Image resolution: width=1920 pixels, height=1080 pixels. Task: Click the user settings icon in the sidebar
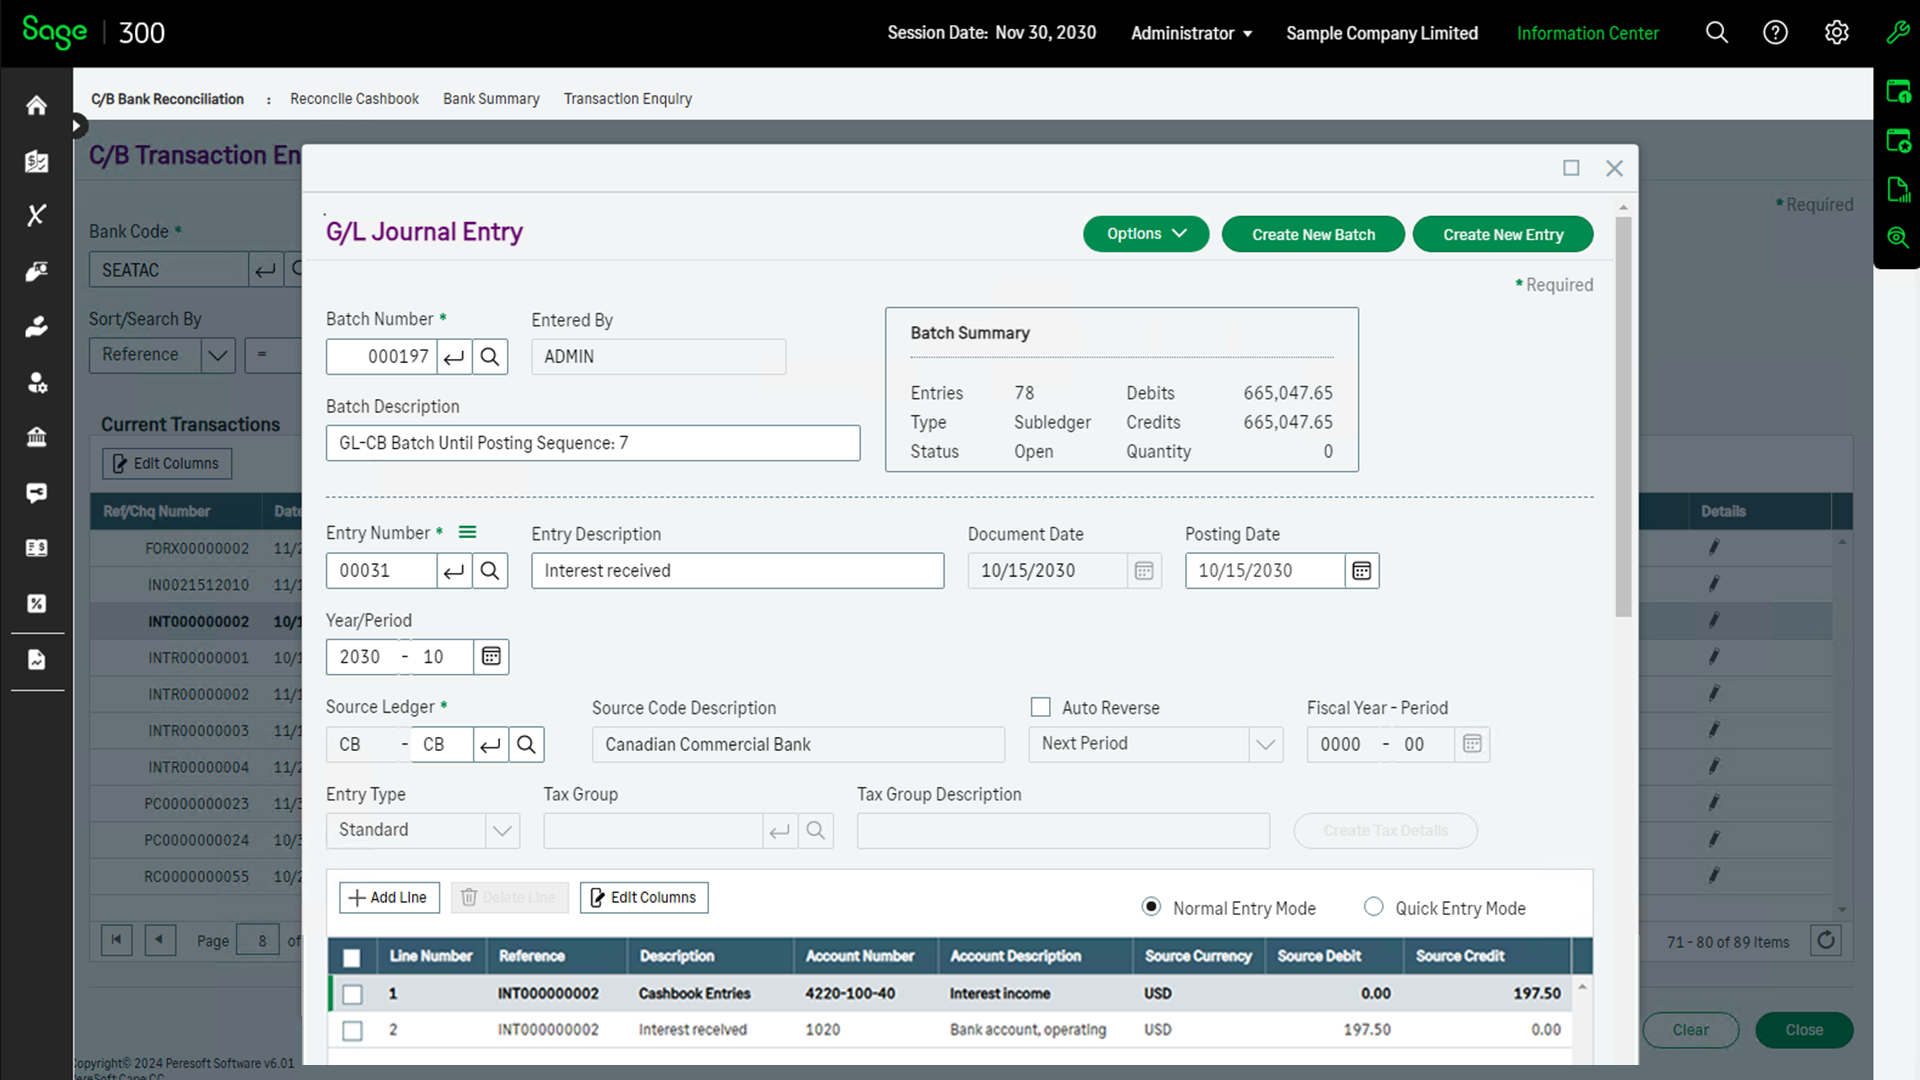tap(37, 383)
